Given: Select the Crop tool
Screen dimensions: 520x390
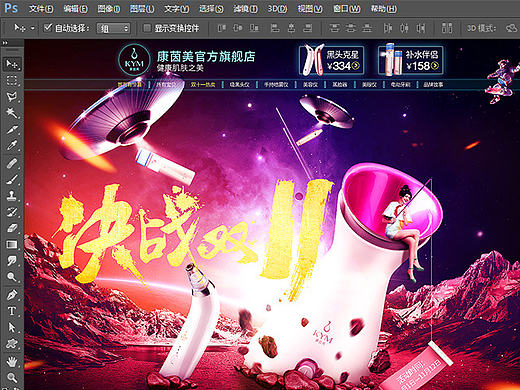Looking at the screenshot, I should 12,129.
